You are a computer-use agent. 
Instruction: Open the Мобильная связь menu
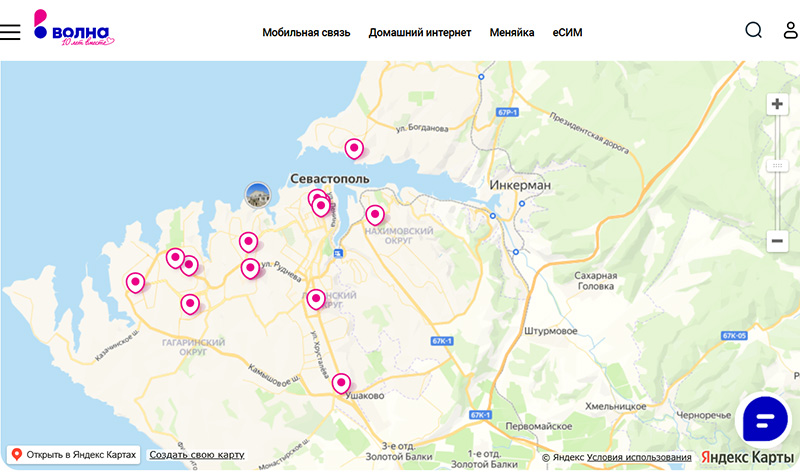click(306, 32)
